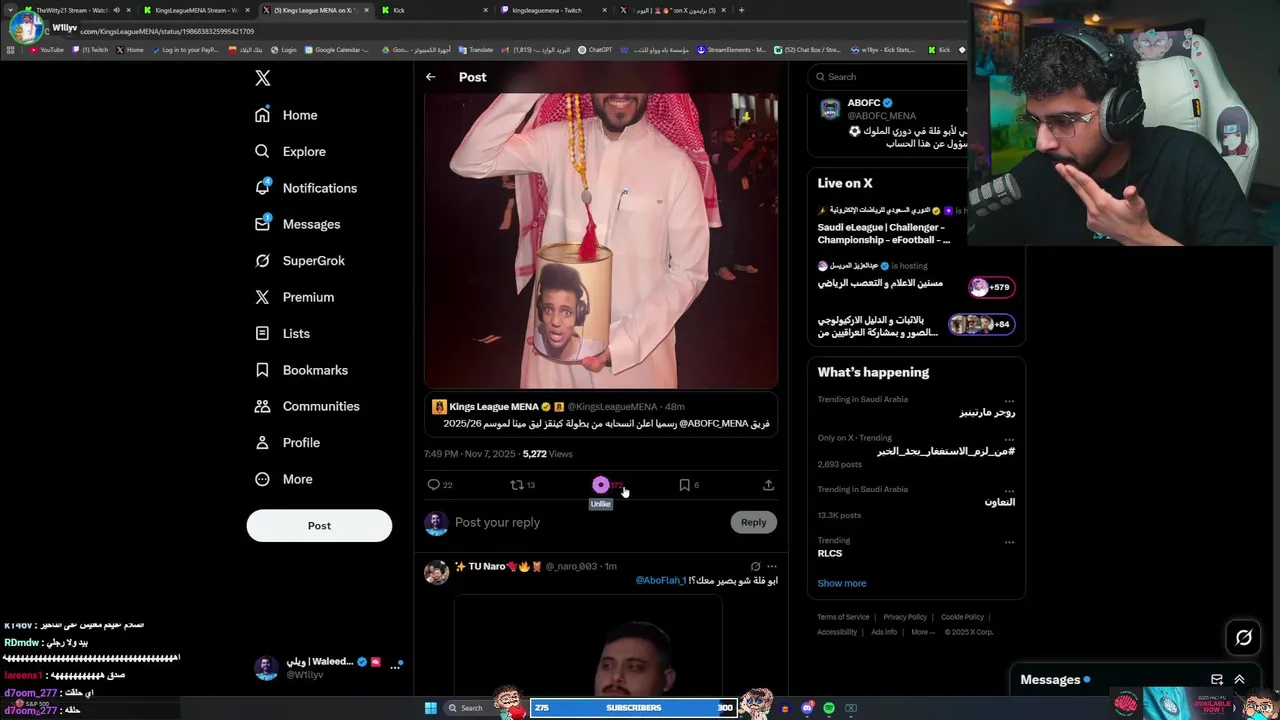Click the Home house icon
Viewport: 1280px width, 720px height.
[x=262, y=115]
